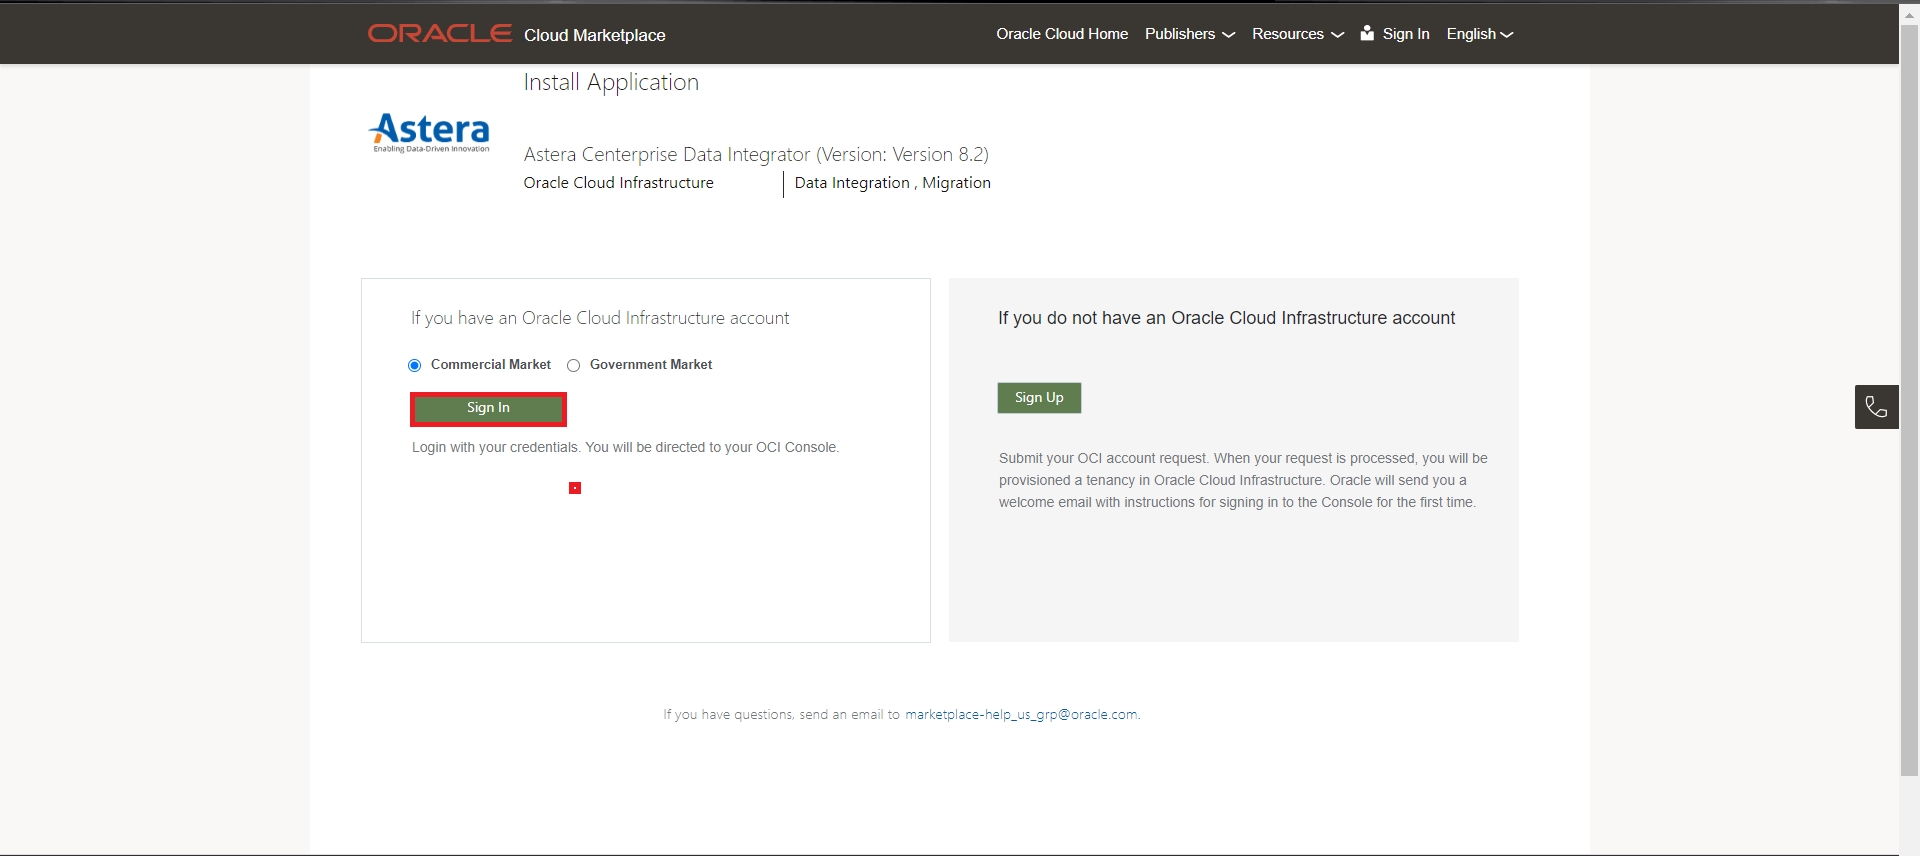1920x856 pixels.
Task: Select the Commercial Market radio button
Action: click(x=415, y=366)
